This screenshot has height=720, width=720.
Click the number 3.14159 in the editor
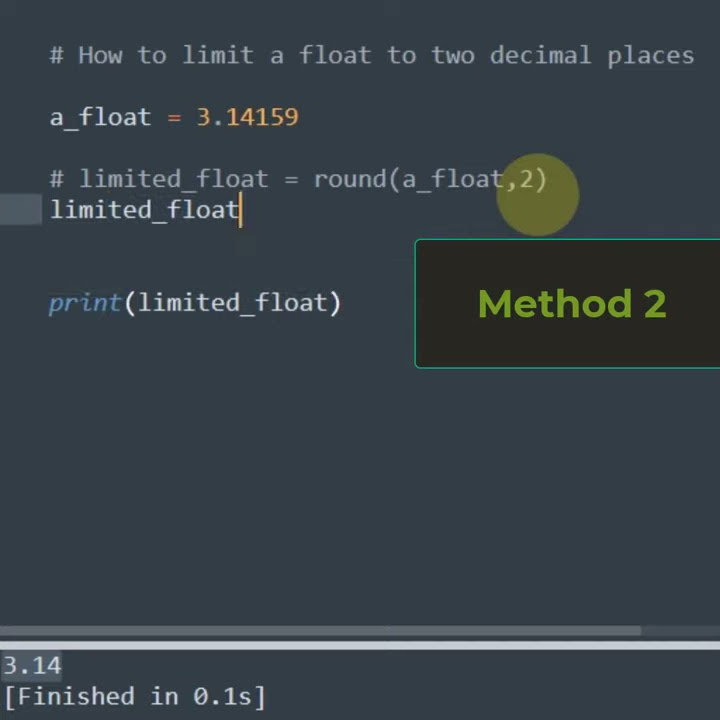247,117
